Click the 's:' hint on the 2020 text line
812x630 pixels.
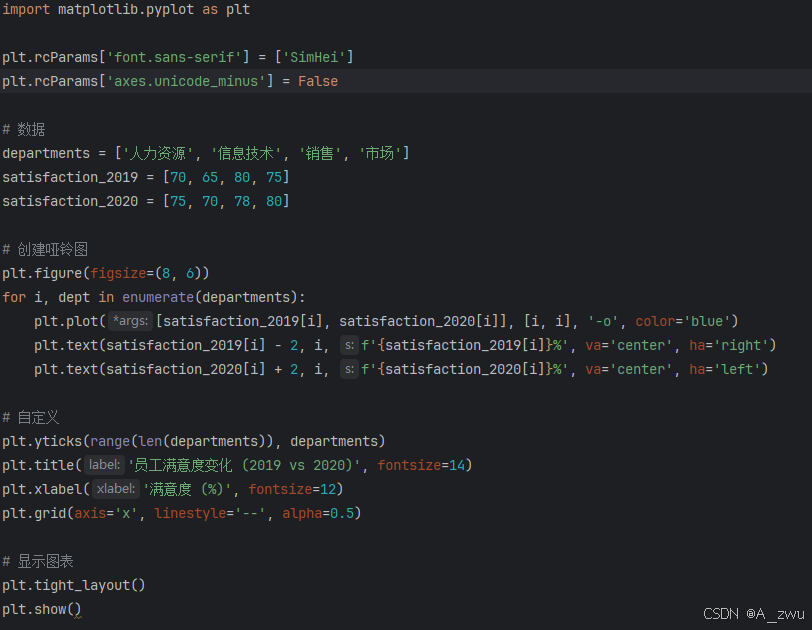[x=350, y=369]
